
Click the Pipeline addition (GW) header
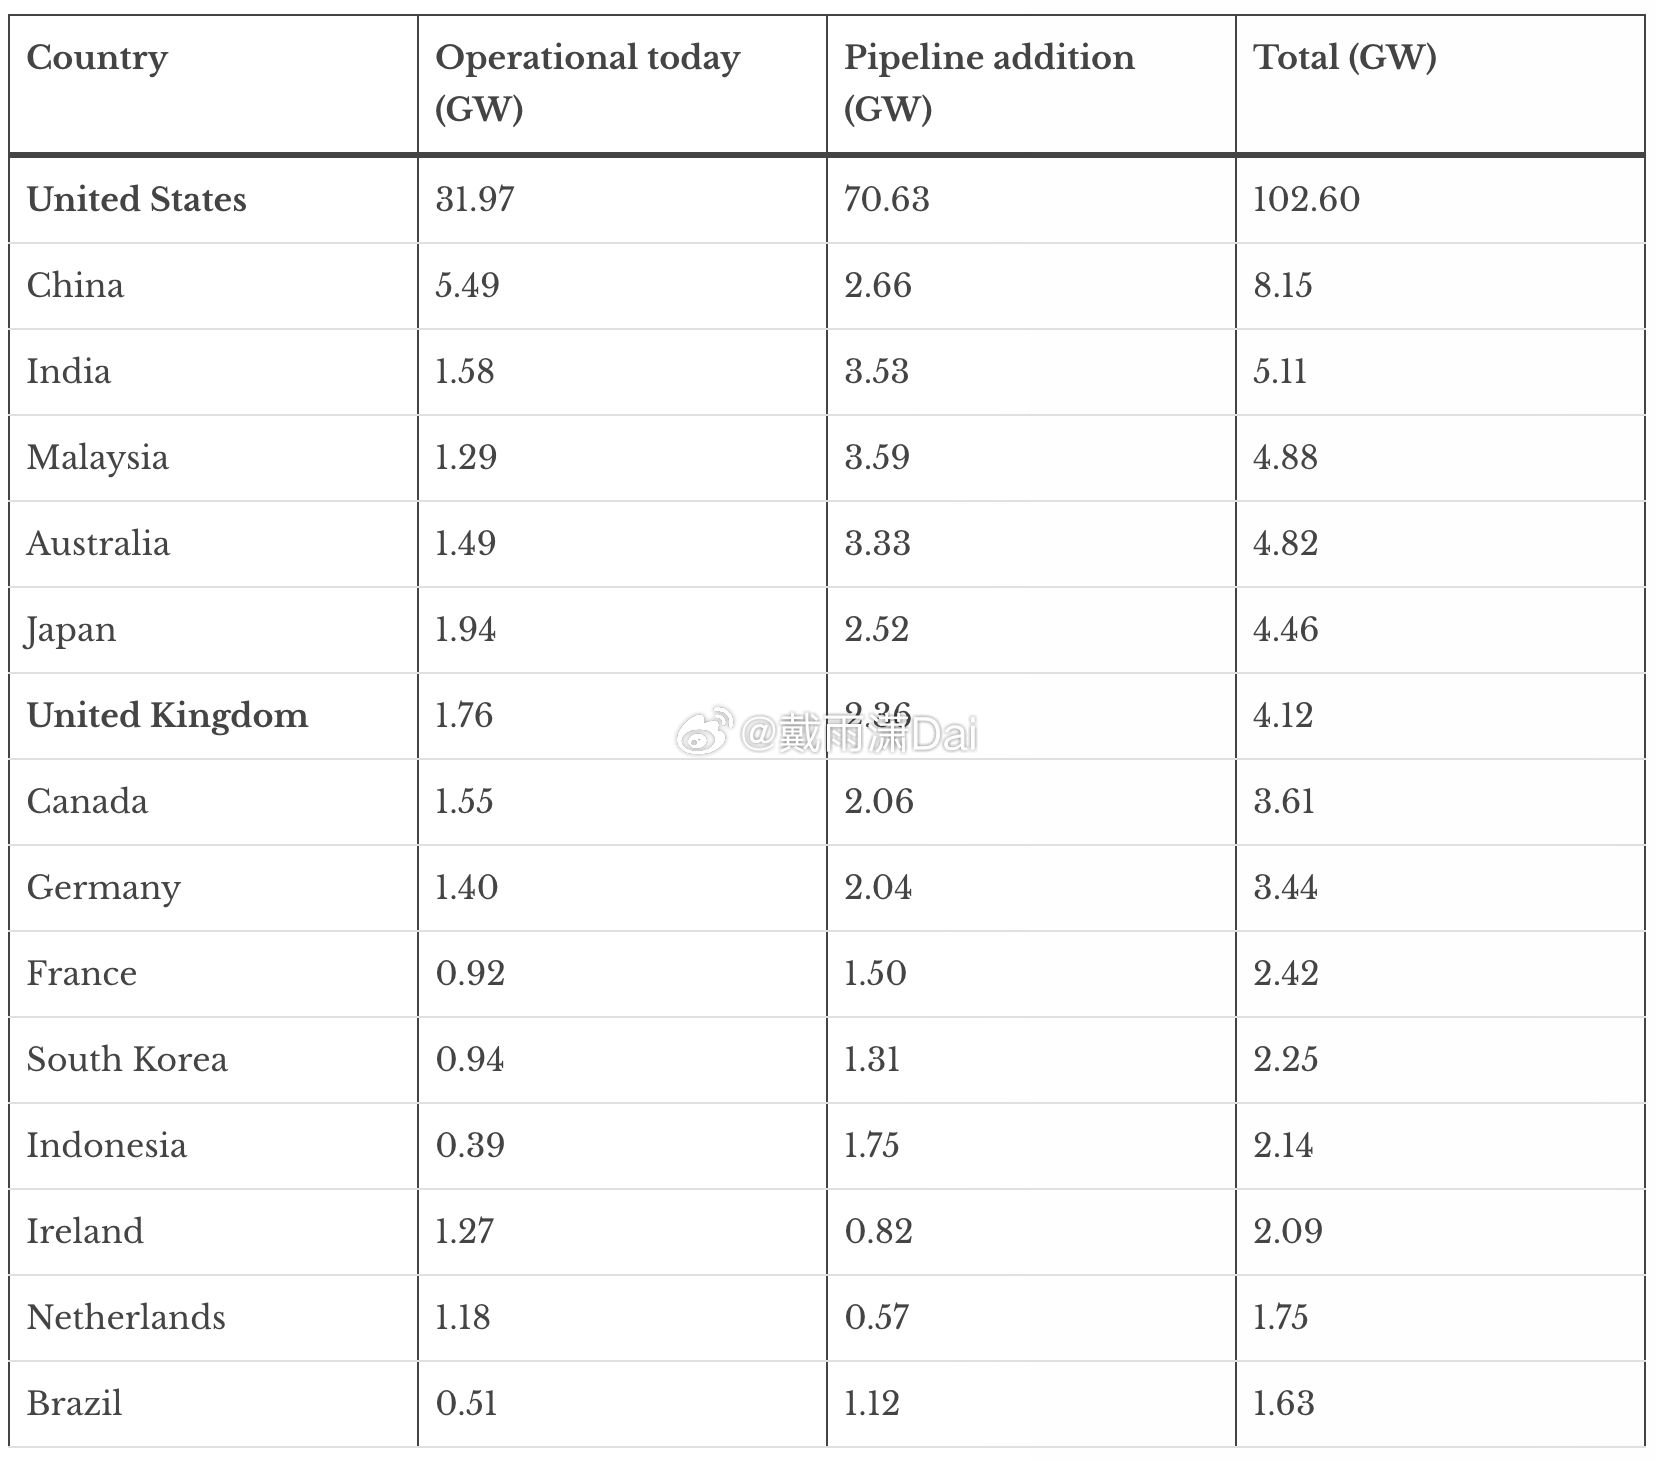(989, 83)
